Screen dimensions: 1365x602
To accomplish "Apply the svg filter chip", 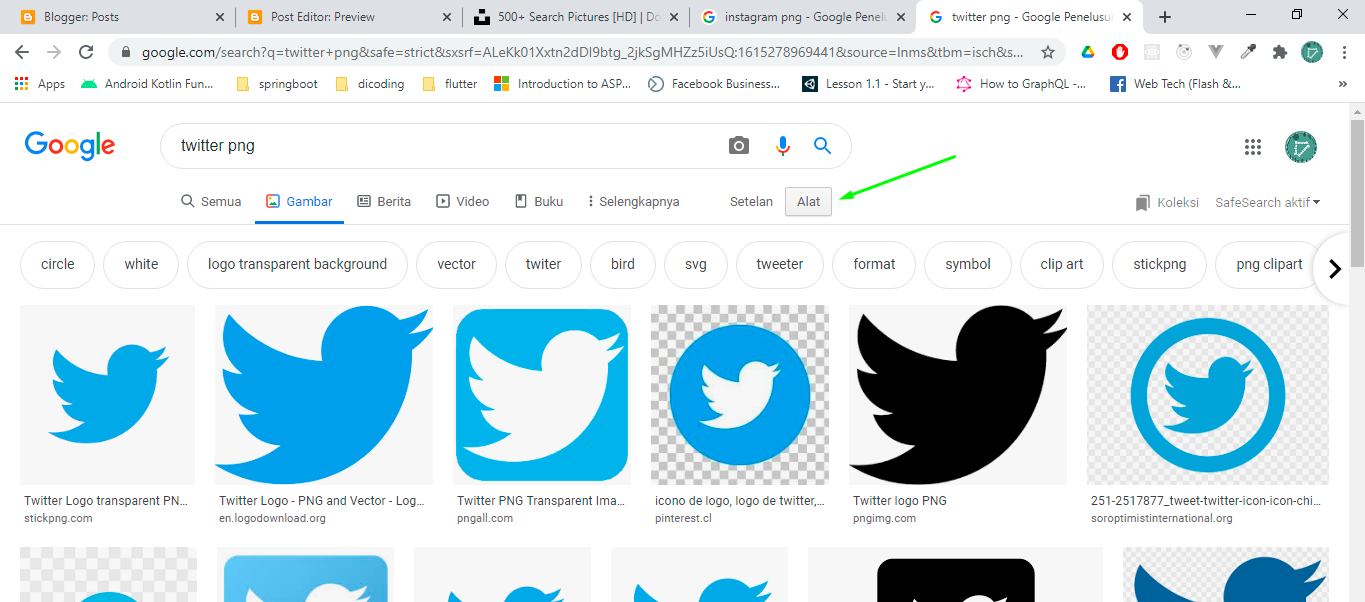I will 696,264.
